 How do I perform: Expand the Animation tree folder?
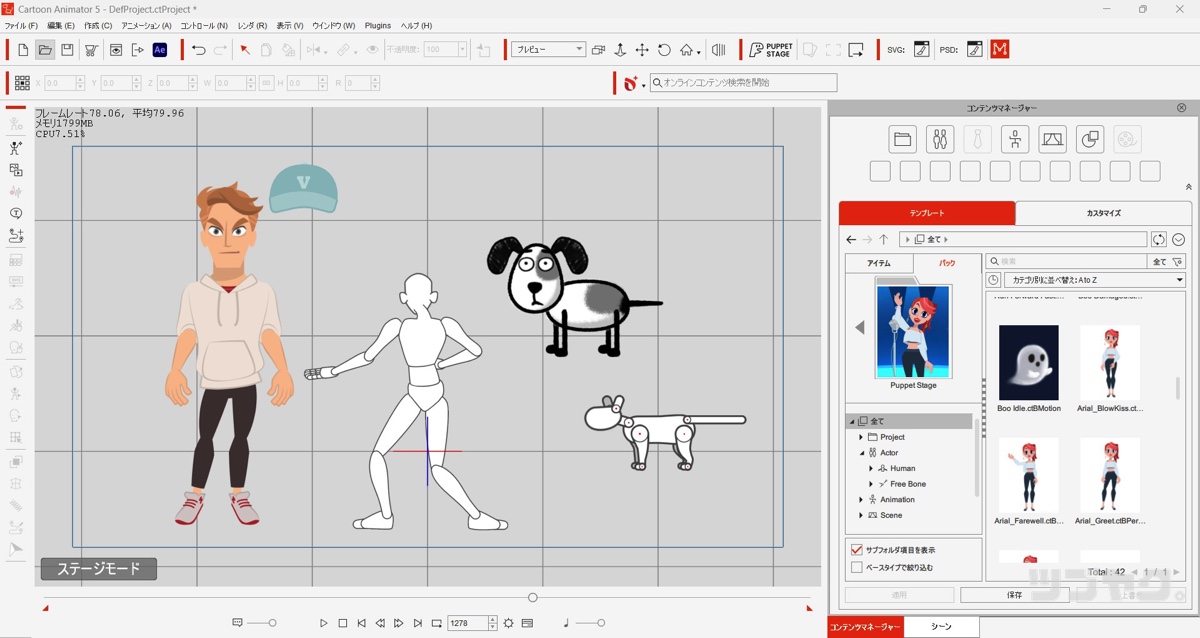tap(861, 500)
